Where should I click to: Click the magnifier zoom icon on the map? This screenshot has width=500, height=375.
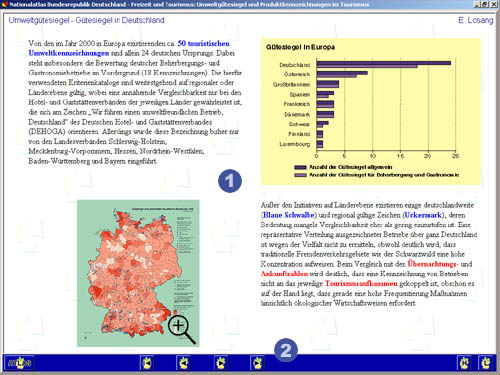click(x=182, y=329)
